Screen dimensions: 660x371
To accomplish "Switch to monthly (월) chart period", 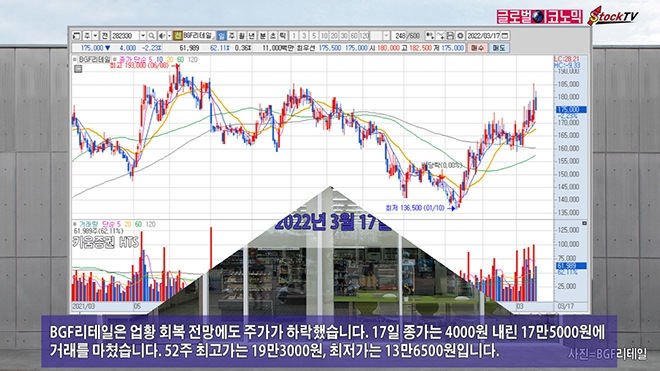I will point(242,36).
